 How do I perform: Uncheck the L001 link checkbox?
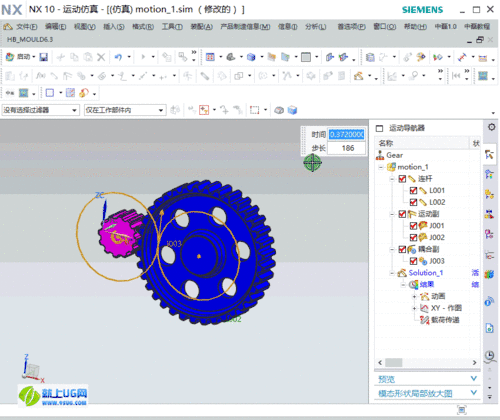(x=413, y=190)
